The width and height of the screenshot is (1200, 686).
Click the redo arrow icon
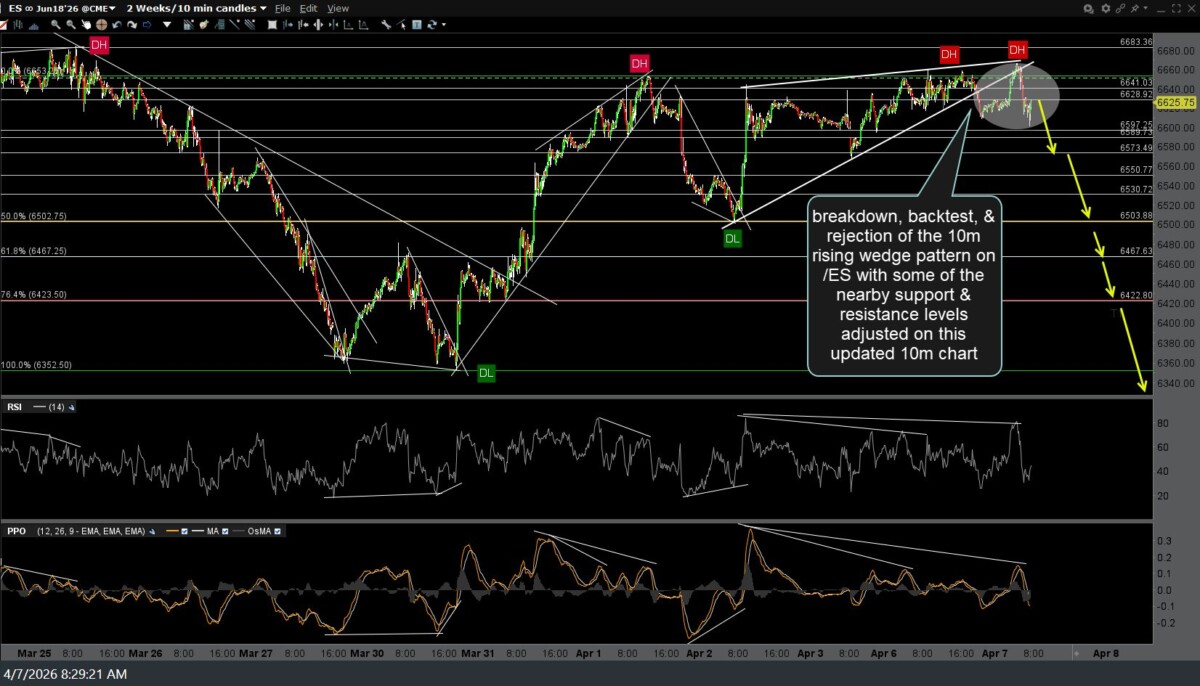pyautogui.click(x=132, y=25)
